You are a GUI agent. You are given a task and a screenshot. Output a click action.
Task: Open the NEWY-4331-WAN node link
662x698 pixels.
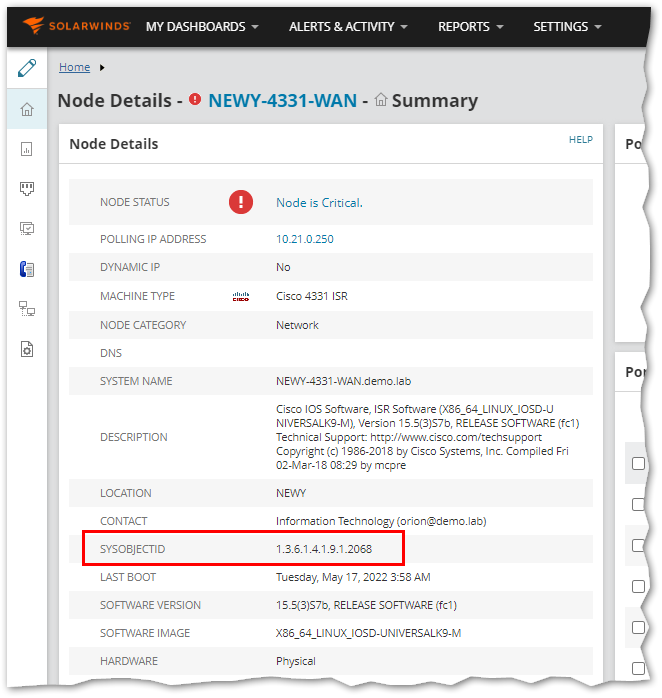click(283, 101)
